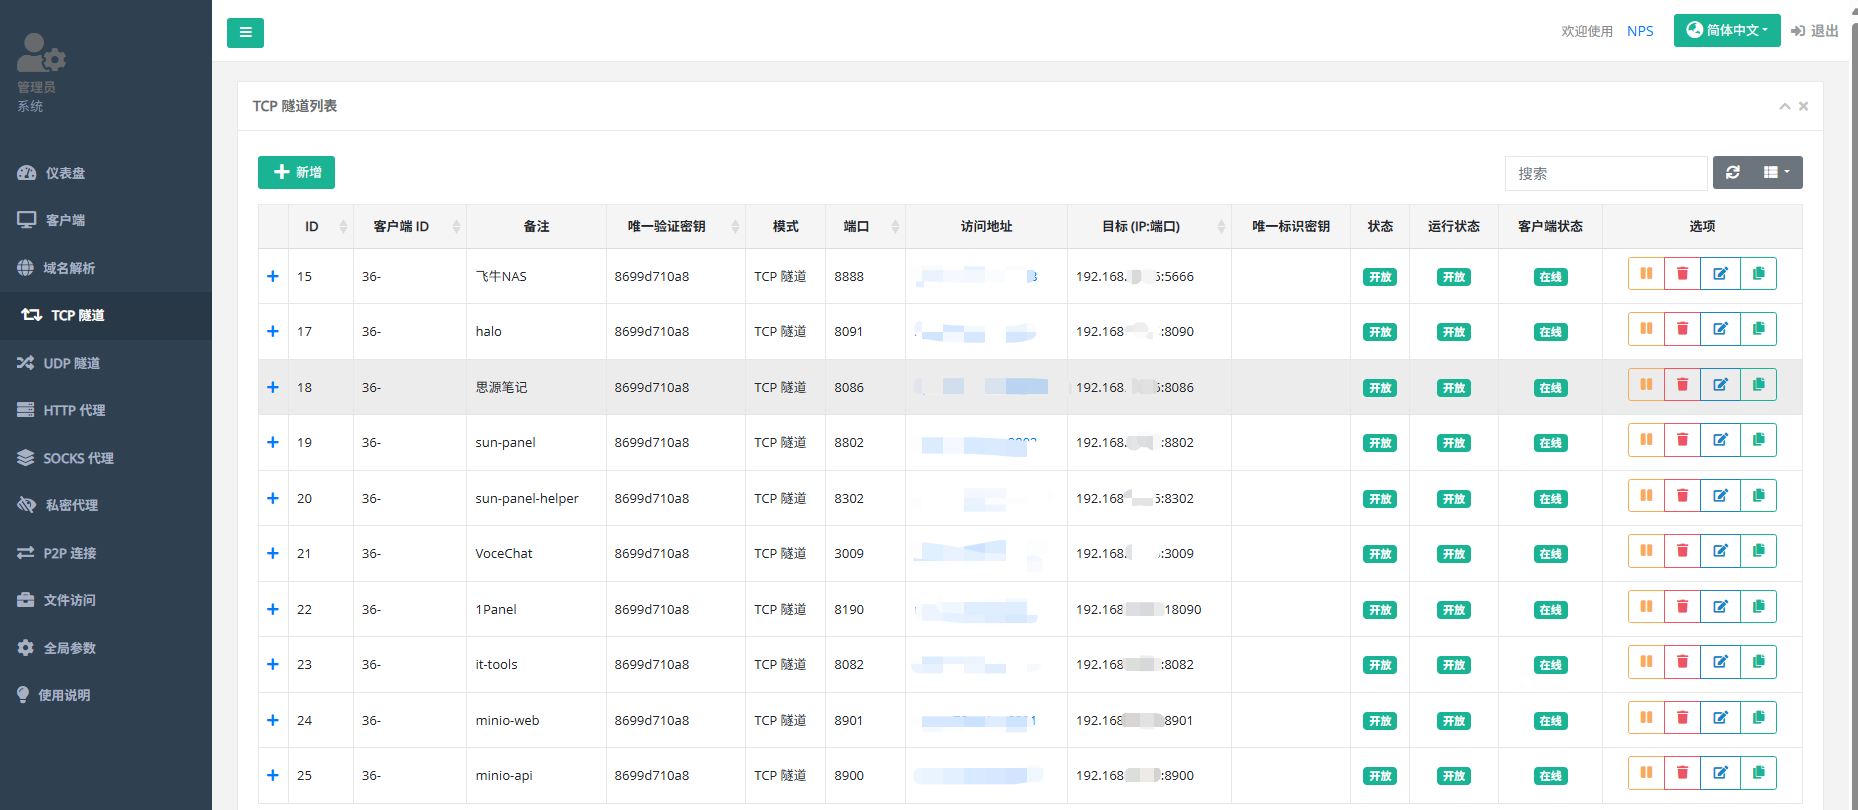Copy the it-tools tunnel entry
The height and width of the screenshot is (810, 1858).
click(x=1758, y=662)
